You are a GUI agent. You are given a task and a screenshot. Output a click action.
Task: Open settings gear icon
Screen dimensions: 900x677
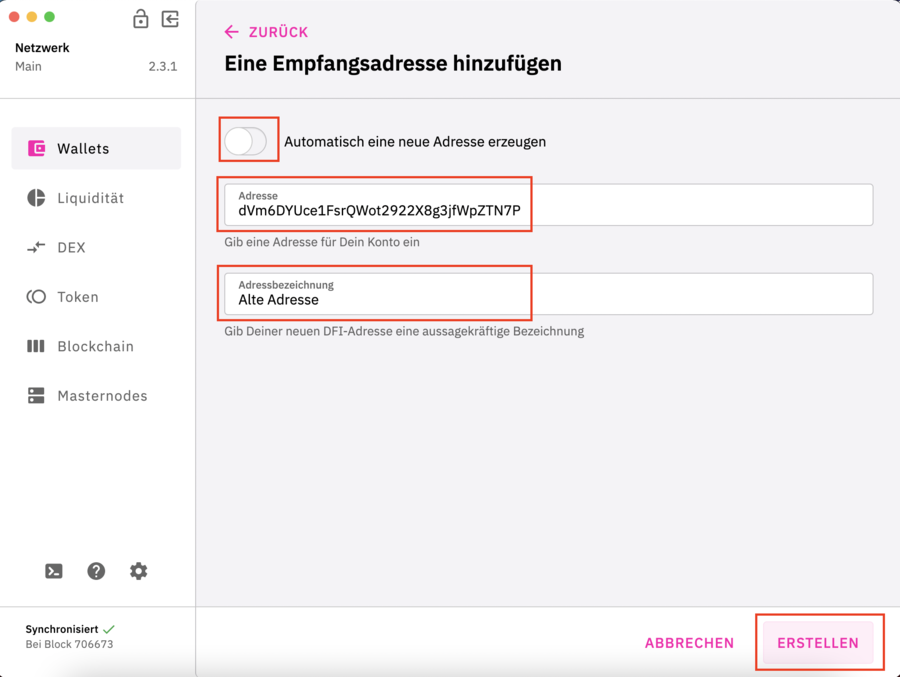pos(139,571)
